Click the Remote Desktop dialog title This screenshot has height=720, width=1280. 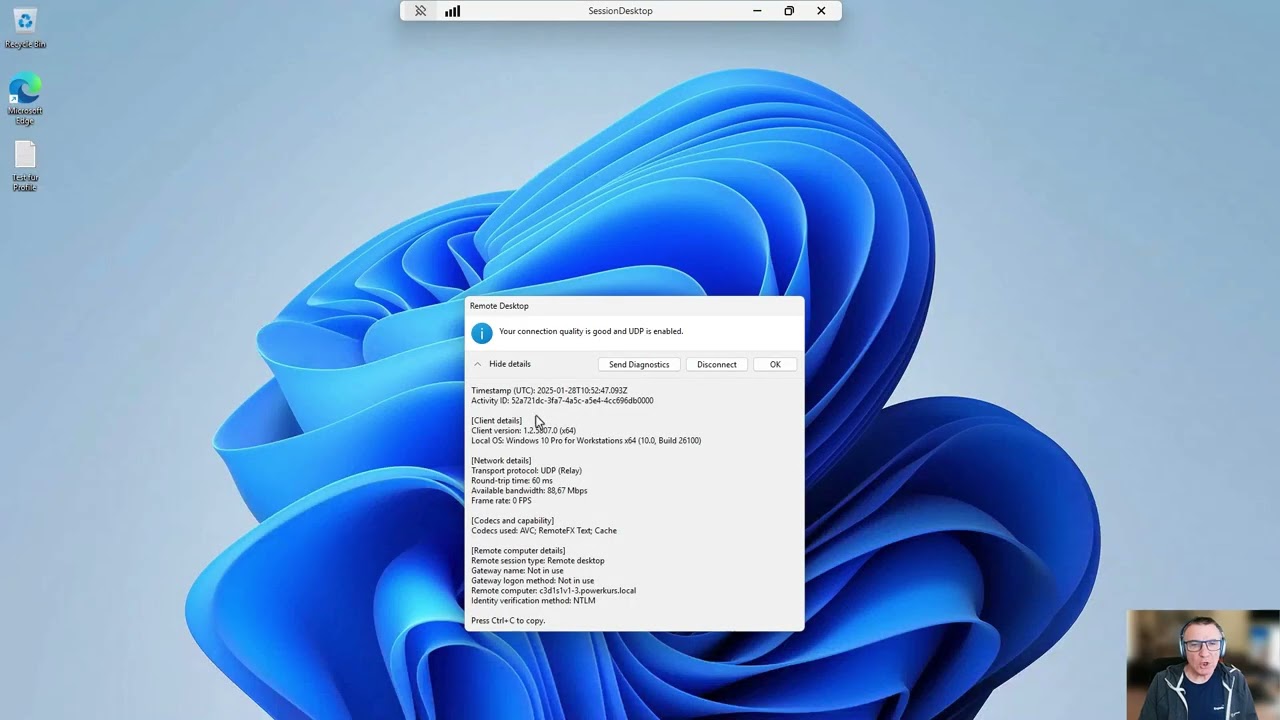tap(499, 306)
